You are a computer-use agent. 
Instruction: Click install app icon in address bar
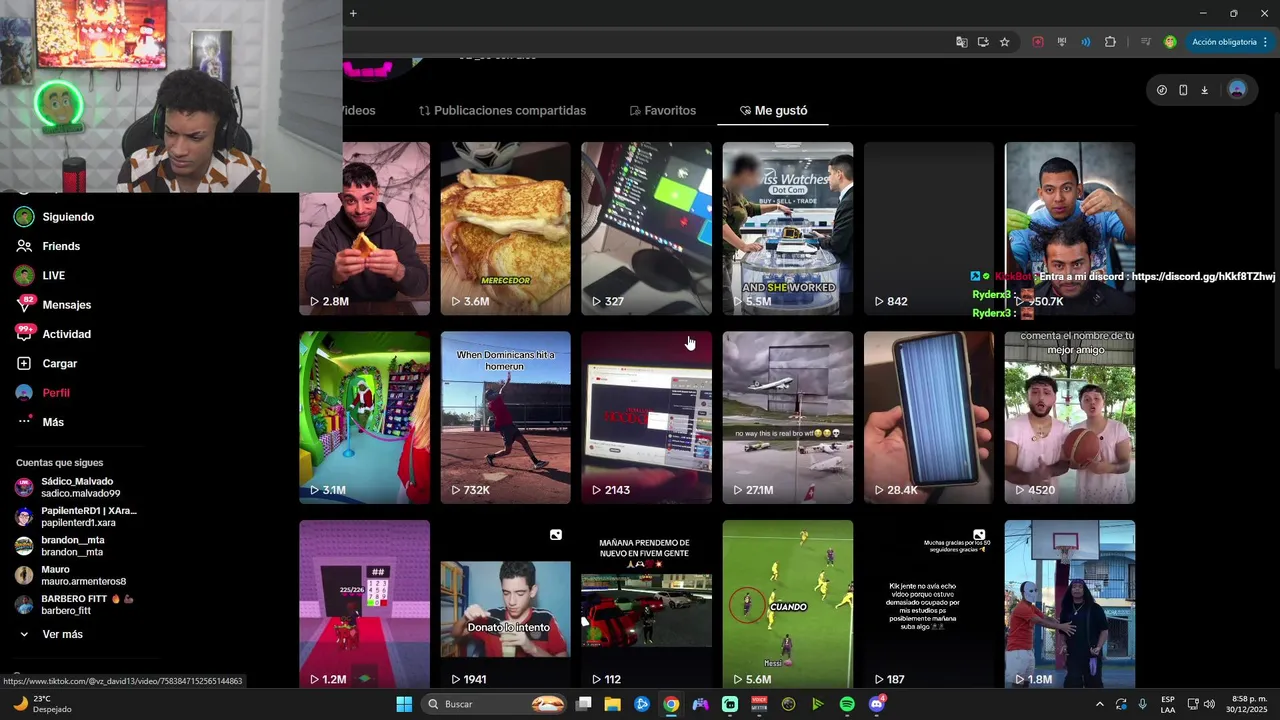click(x=983, y=42)
